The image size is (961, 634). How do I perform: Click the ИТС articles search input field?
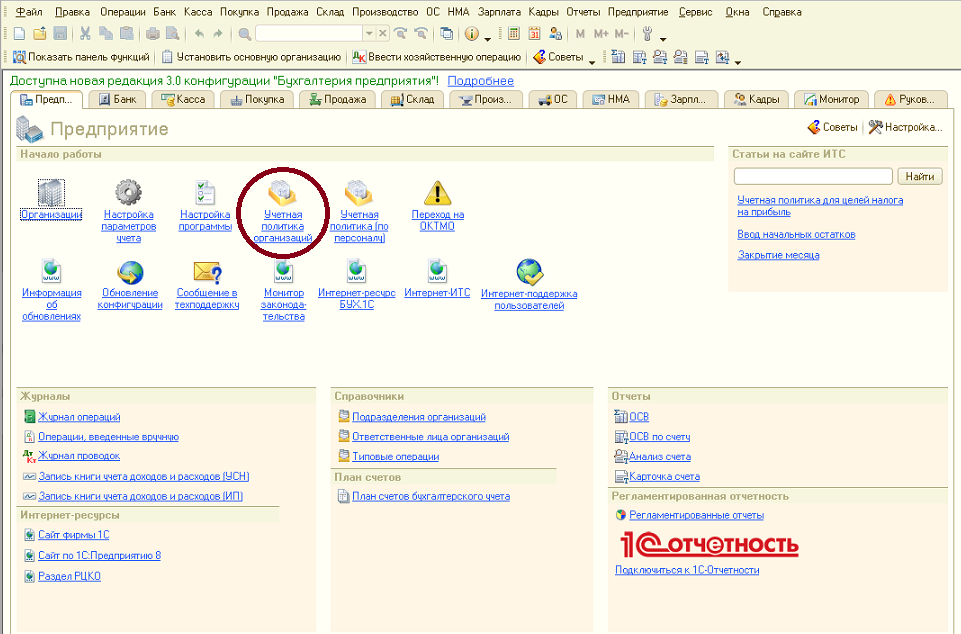(813, 177)
